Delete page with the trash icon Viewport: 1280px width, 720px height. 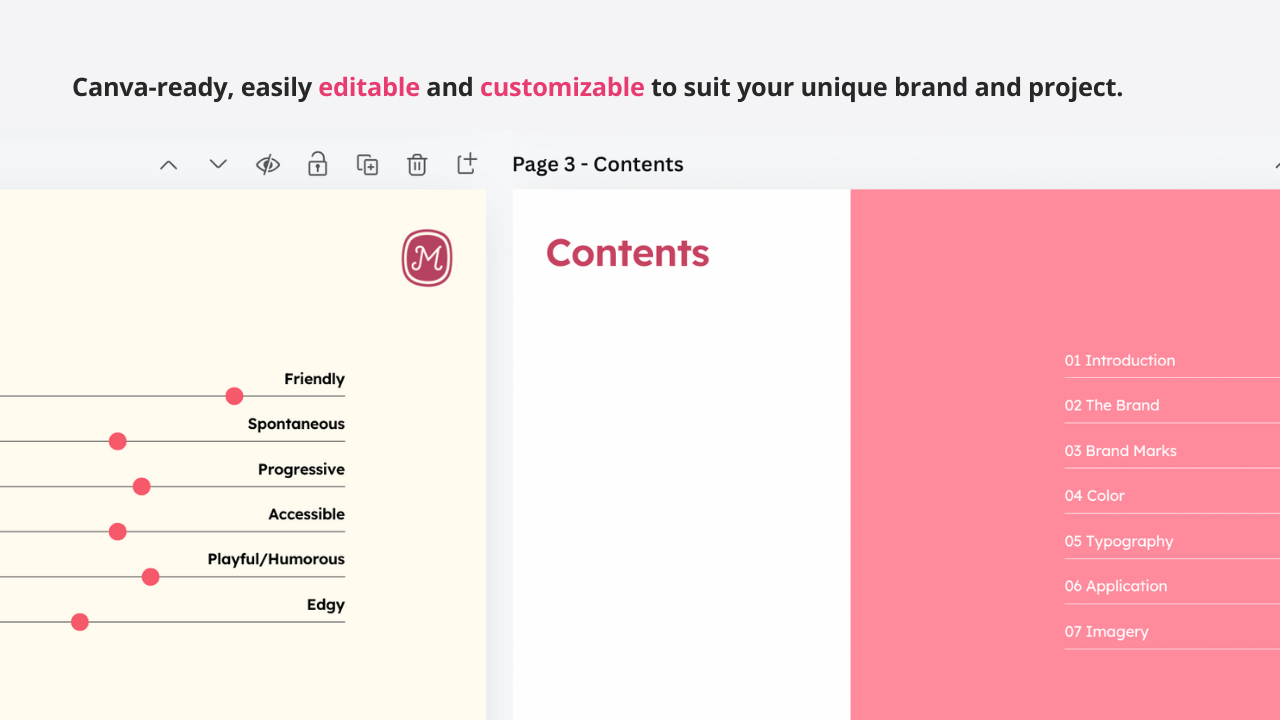click(417, 165)
